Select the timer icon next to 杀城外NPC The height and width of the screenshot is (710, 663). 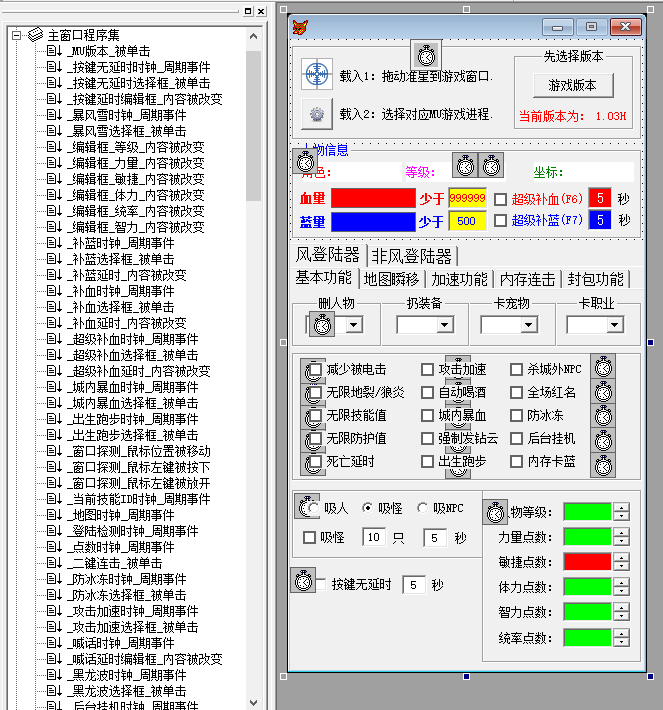pyautogui.click(x=603, y=368)
